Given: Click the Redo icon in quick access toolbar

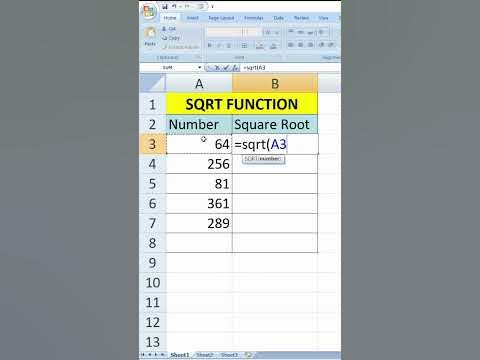Looking at the screenshot, I should 187,6.
